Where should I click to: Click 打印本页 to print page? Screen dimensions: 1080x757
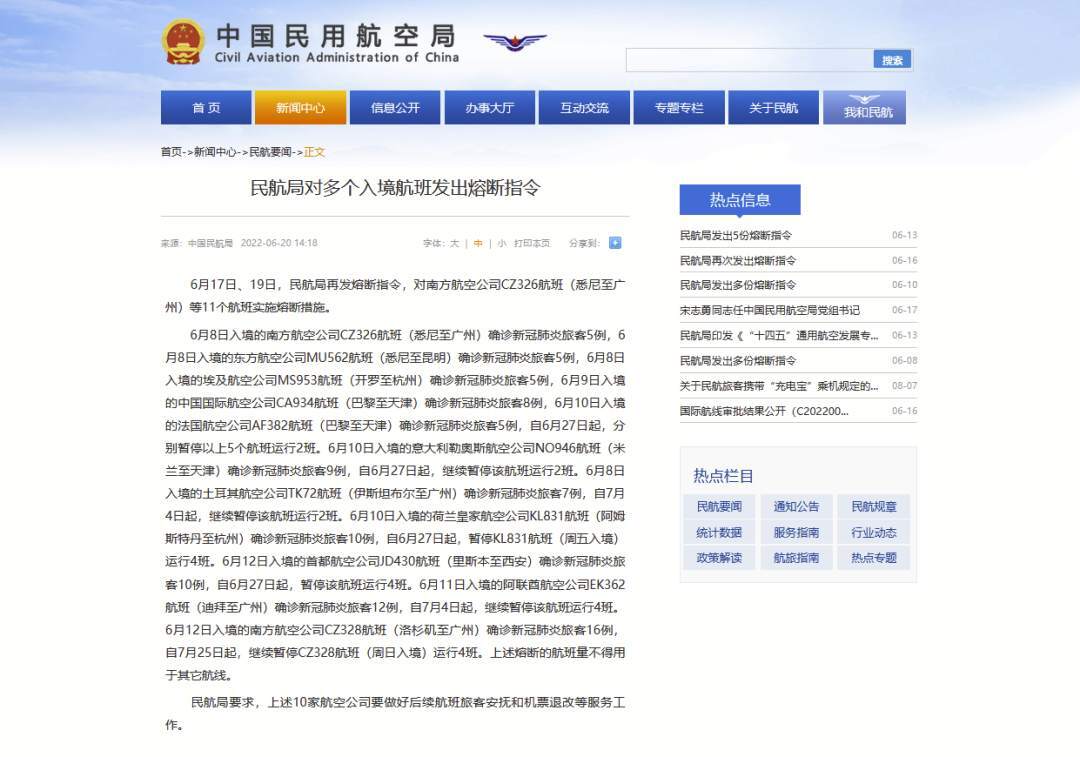coord(532,243)
